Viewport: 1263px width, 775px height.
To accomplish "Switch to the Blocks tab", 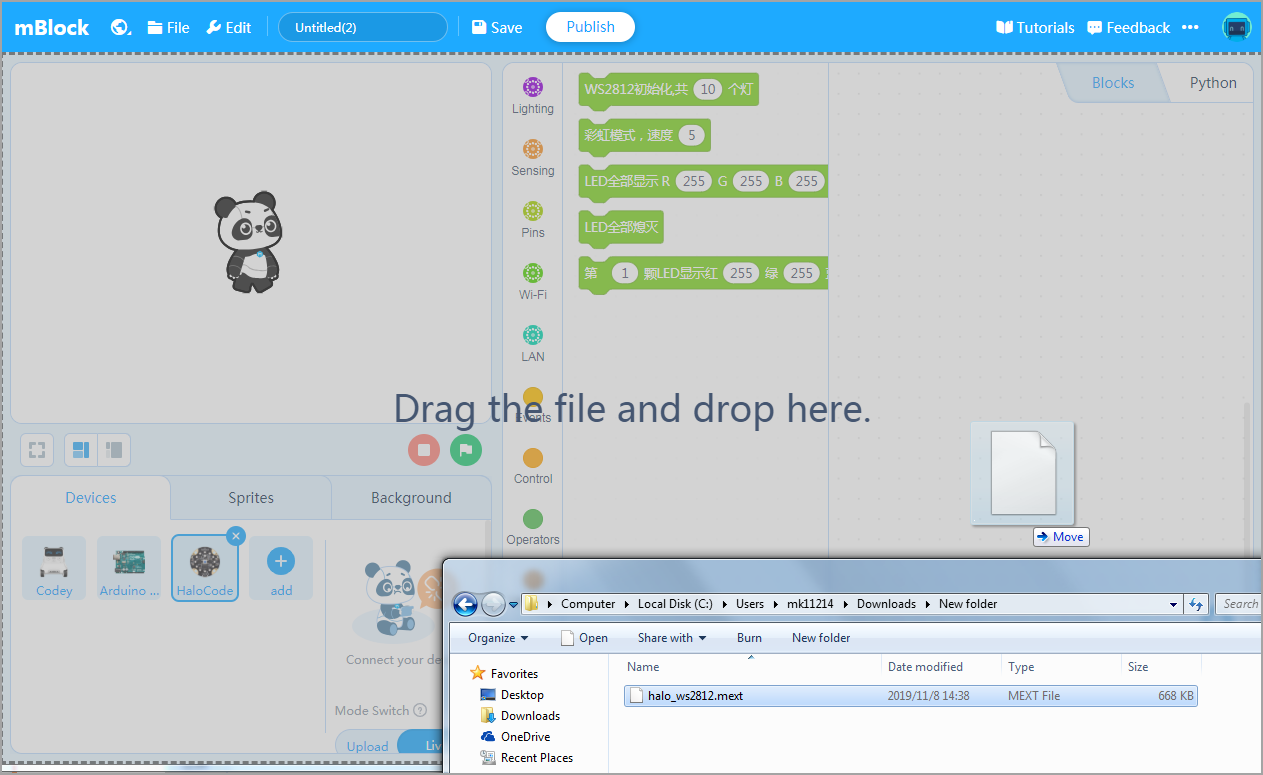I will [x=1113, y=83].
